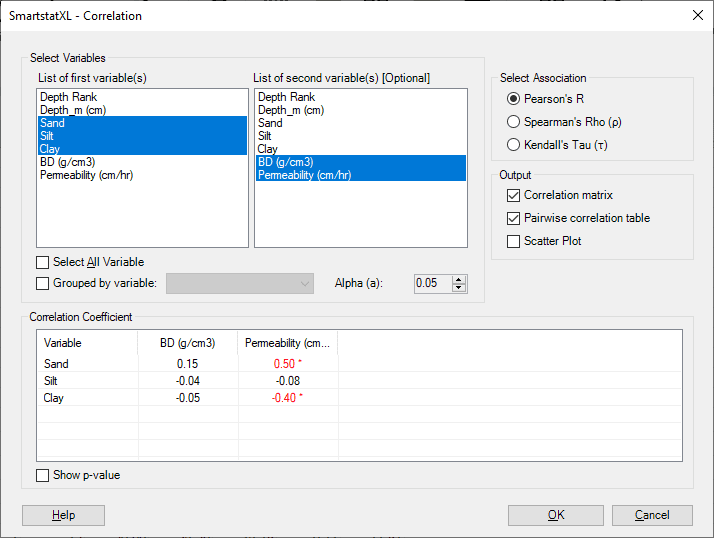
Task: Enable the Scatter Plot output
Action: tap(514, 241)
